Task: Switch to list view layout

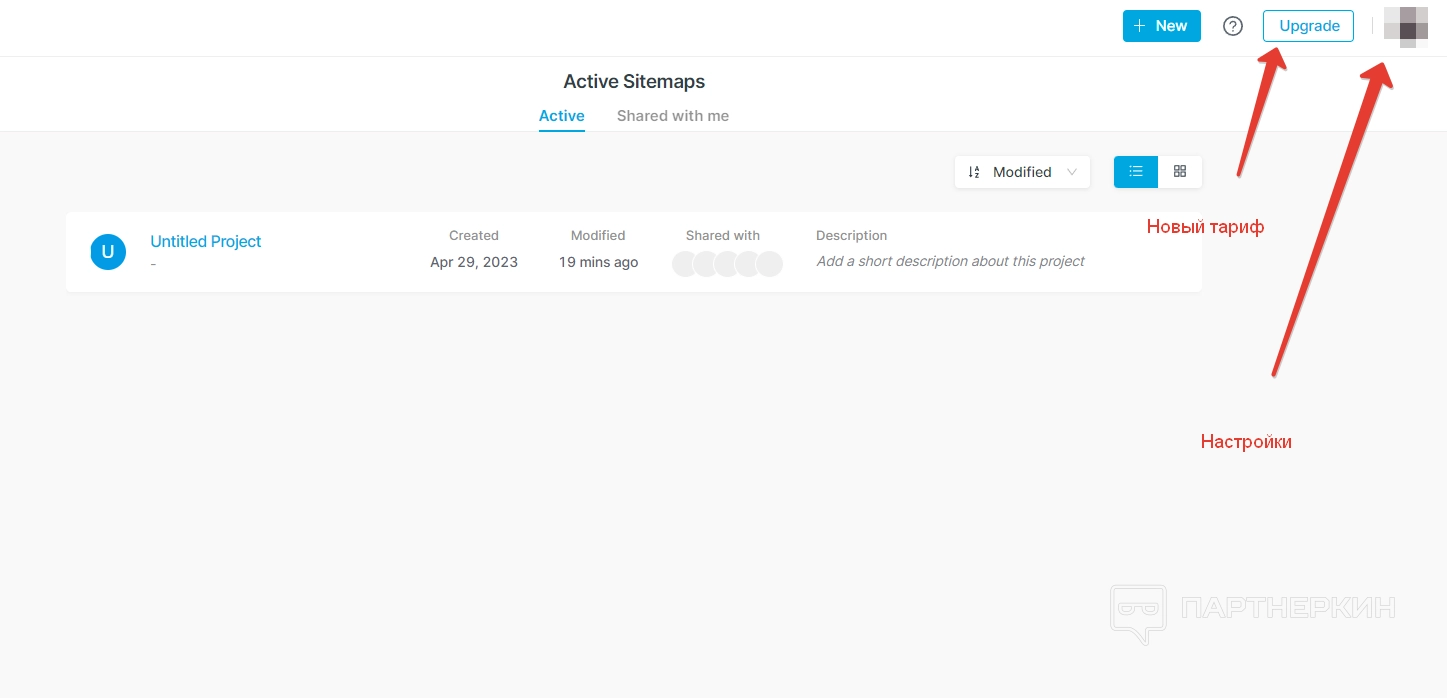Action: click(1136, 172)
